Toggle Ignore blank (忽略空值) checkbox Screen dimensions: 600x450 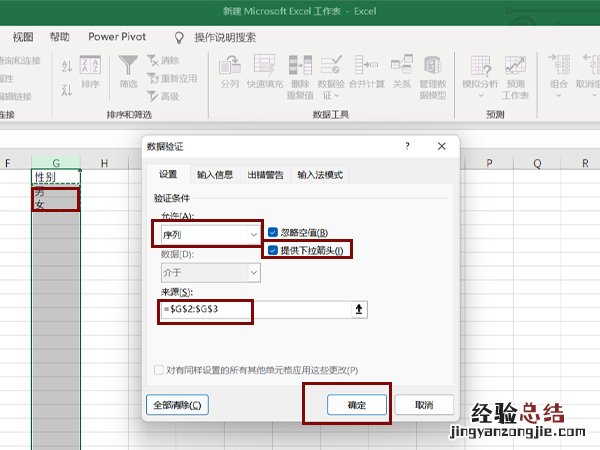(273, 233)
